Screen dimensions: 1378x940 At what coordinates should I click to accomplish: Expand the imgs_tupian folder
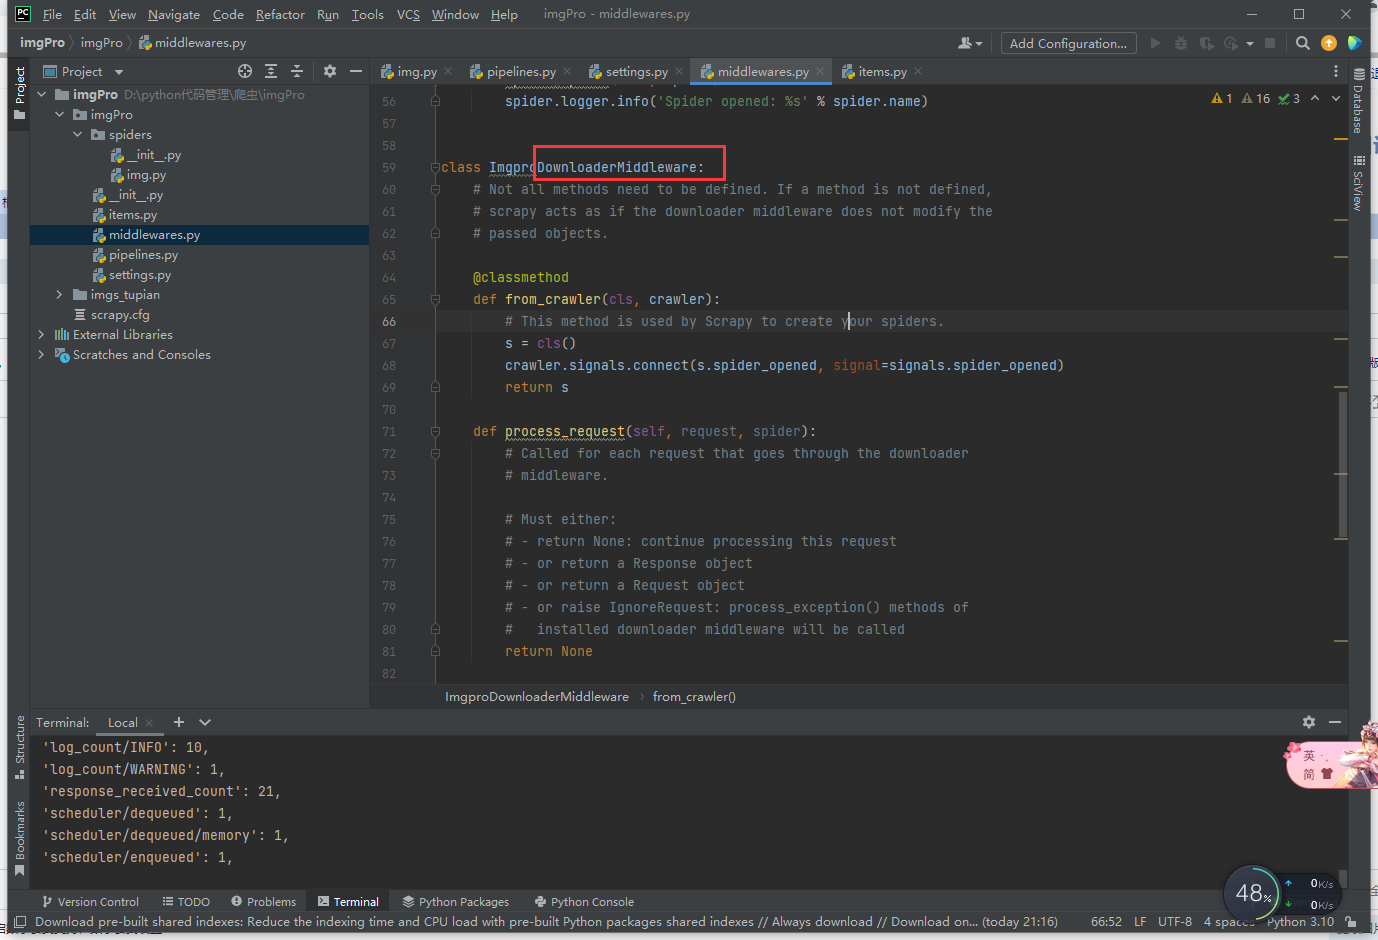[59, 295]
